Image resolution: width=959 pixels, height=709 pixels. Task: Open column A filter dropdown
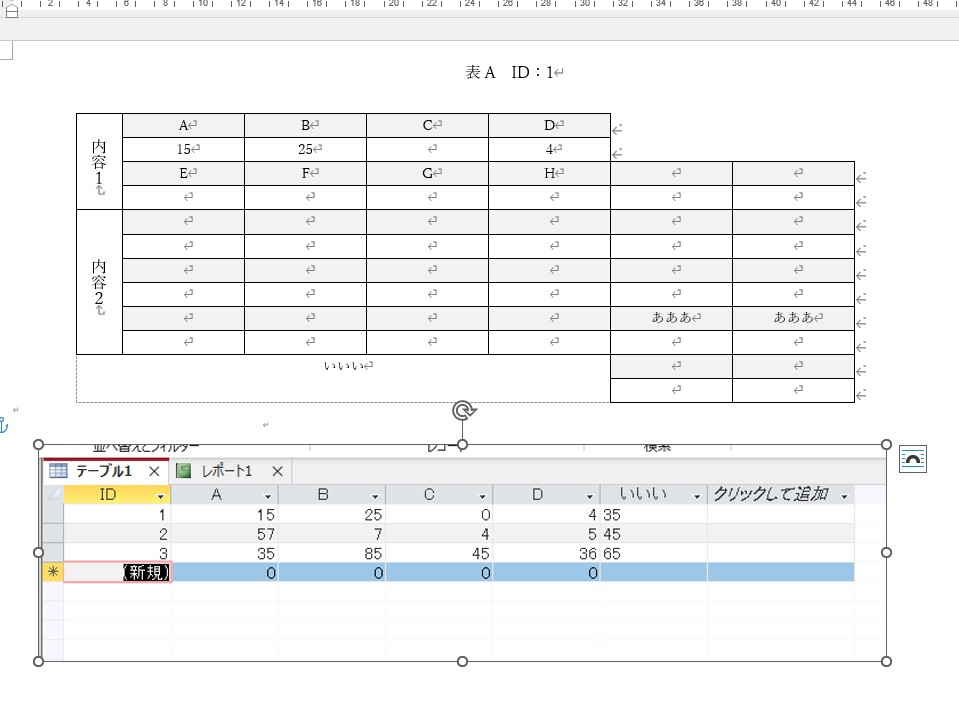coord(267,494)
